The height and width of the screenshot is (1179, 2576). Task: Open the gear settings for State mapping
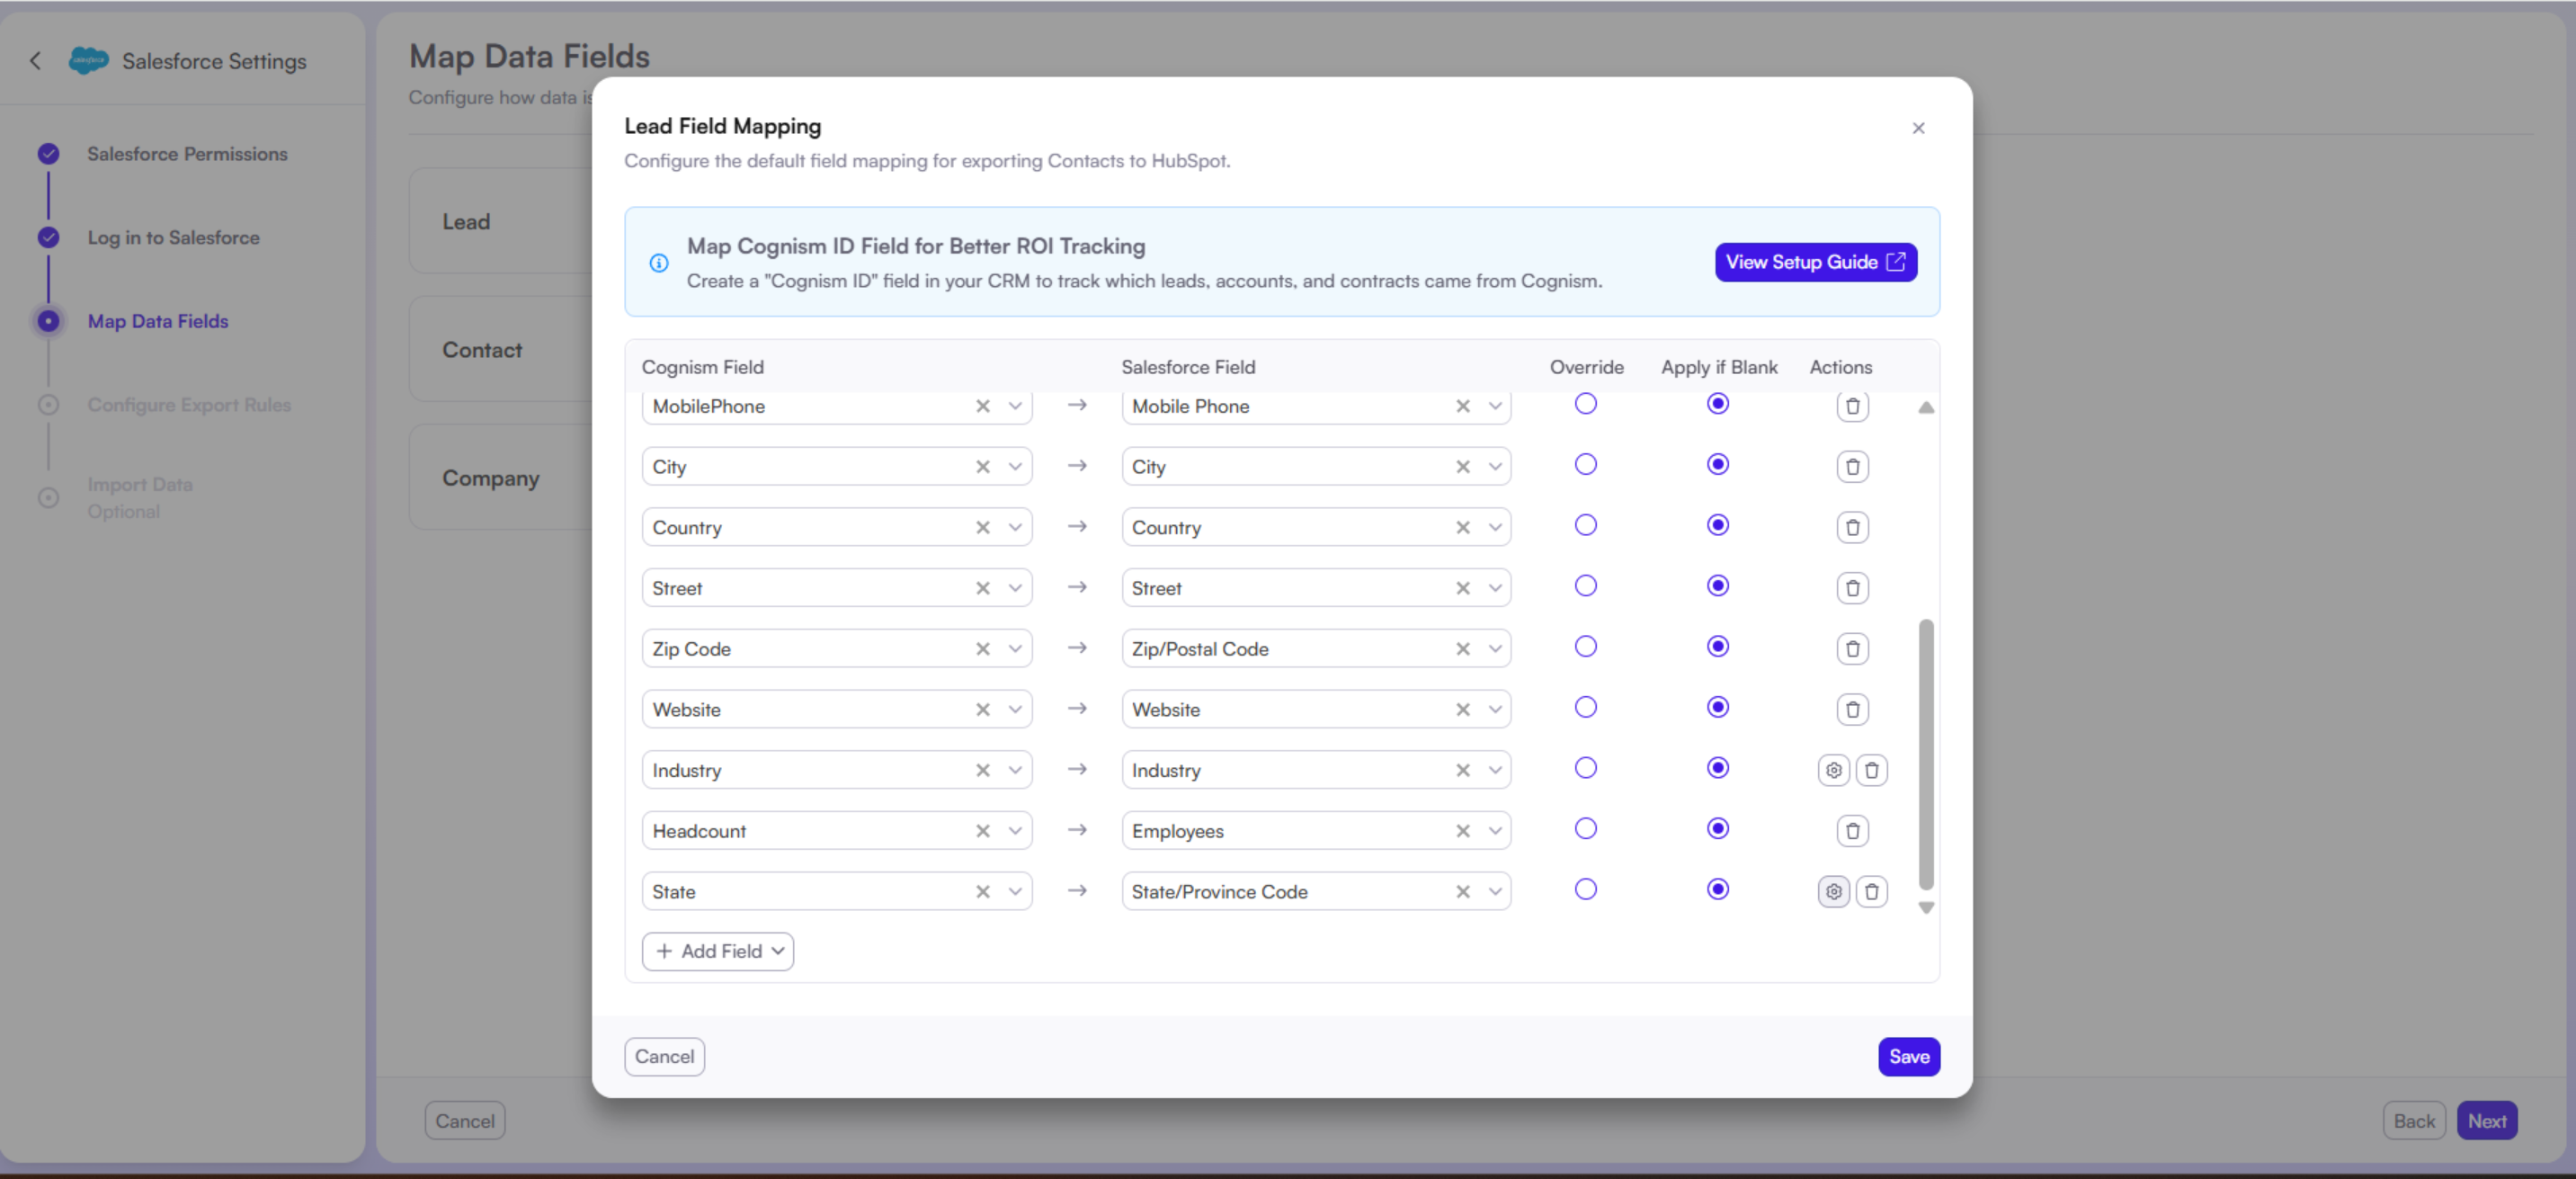click(1832, 891)
